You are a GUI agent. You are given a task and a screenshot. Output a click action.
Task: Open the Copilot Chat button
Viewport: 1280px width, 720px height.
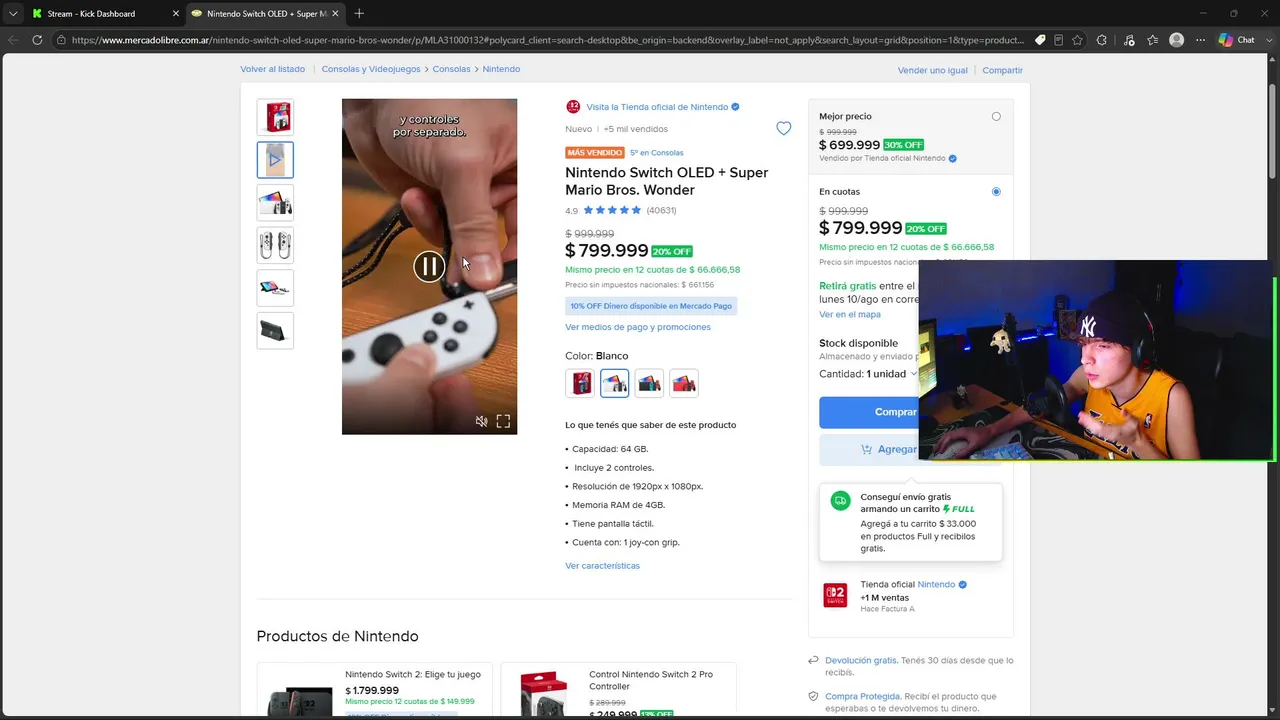(x=1236, y=40)
